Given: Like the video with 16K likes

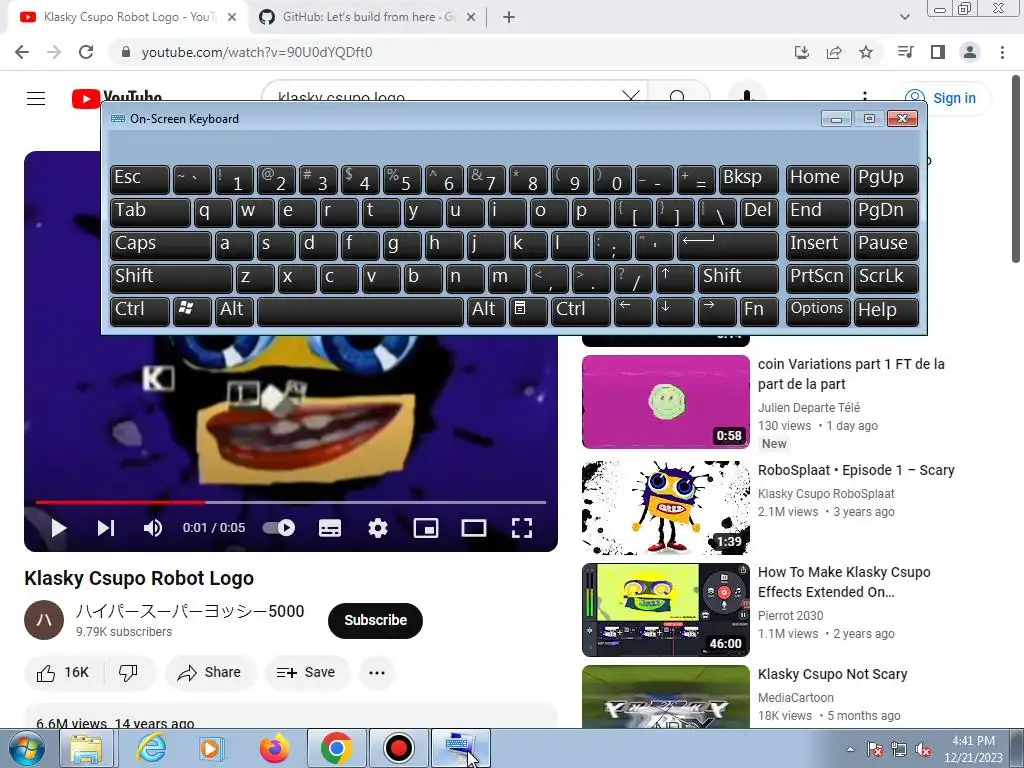Looking at the screenshot, I should pyautogui.click(x=63, y=673).
